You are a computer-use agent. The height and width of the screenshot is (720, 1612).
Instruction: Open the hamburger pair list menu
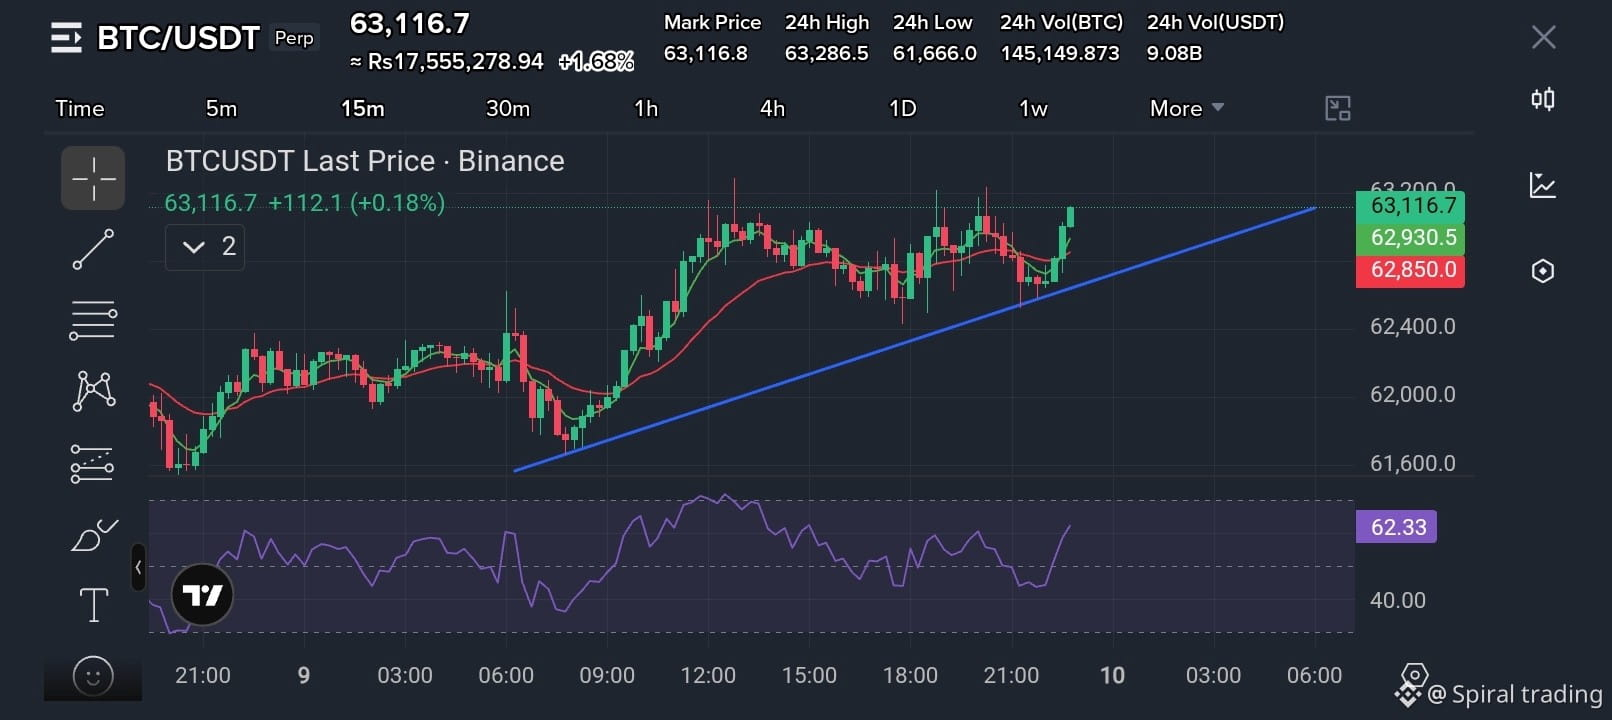click(66, 38)
